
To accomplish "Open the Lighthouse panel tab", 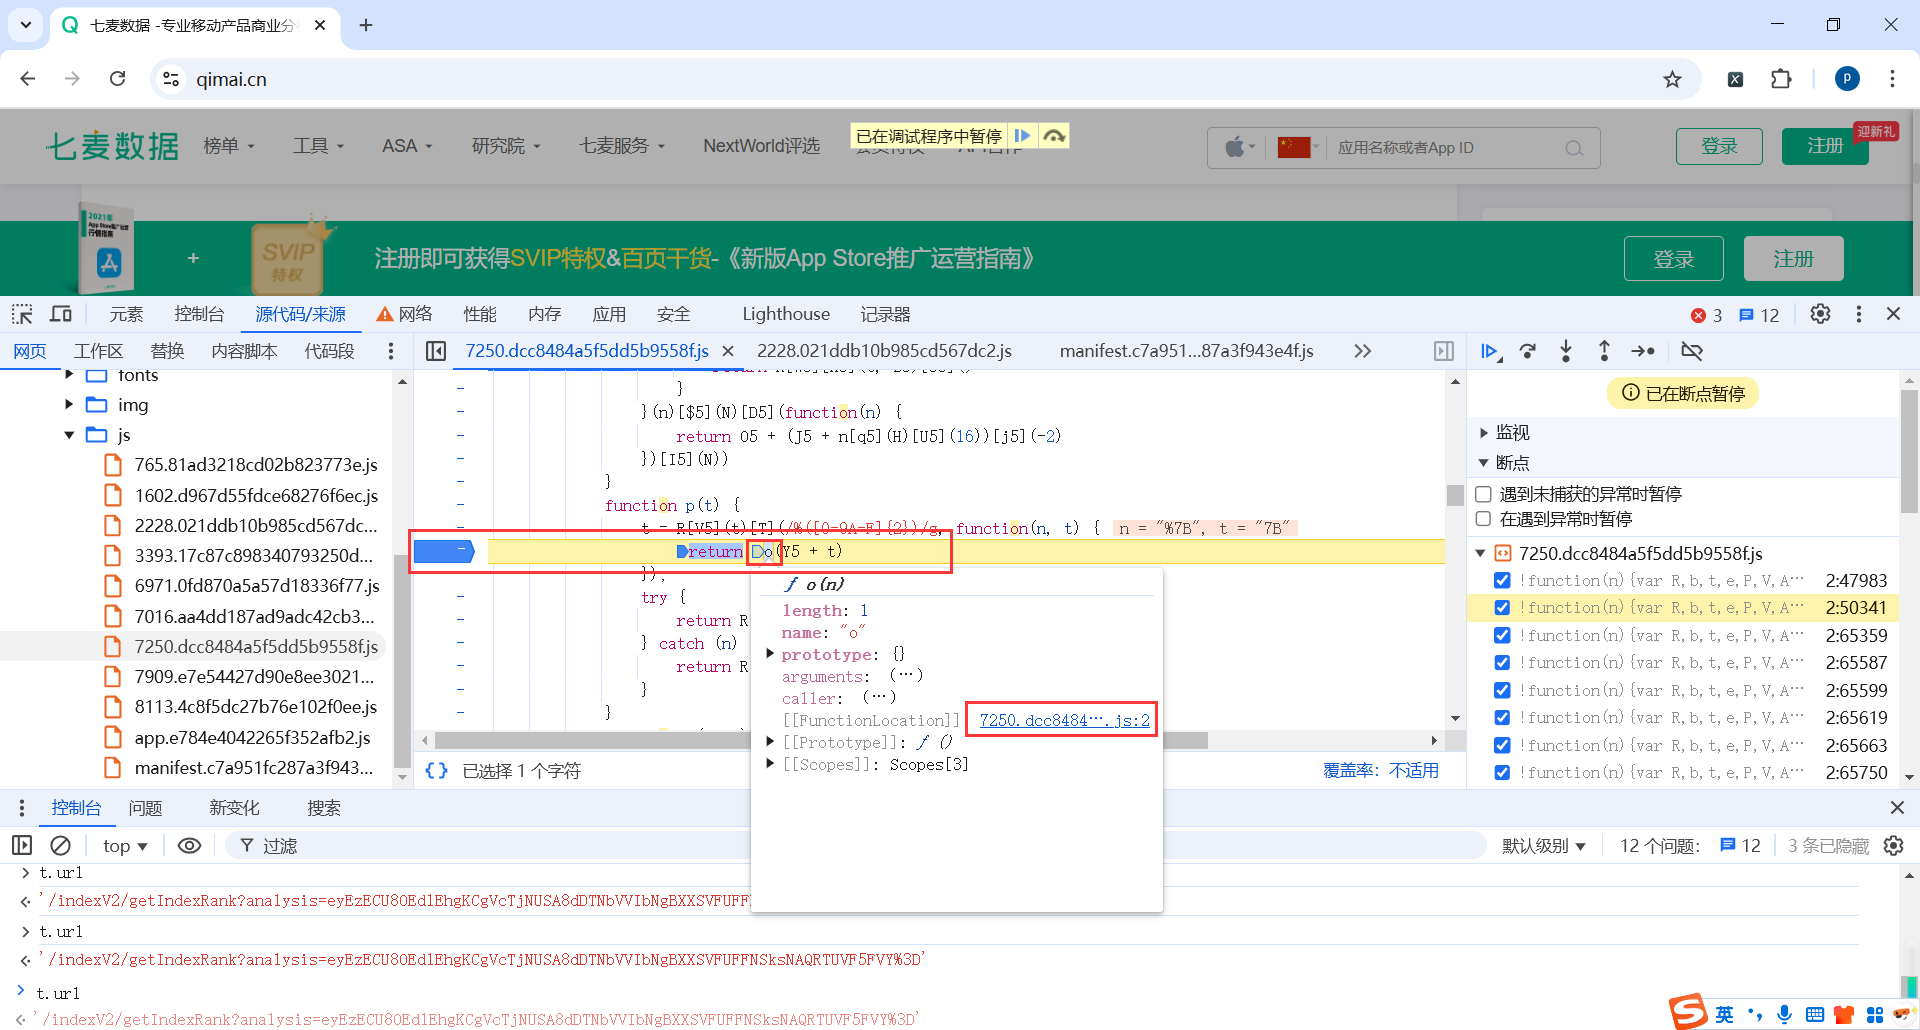I will click(x=786, y=314).
